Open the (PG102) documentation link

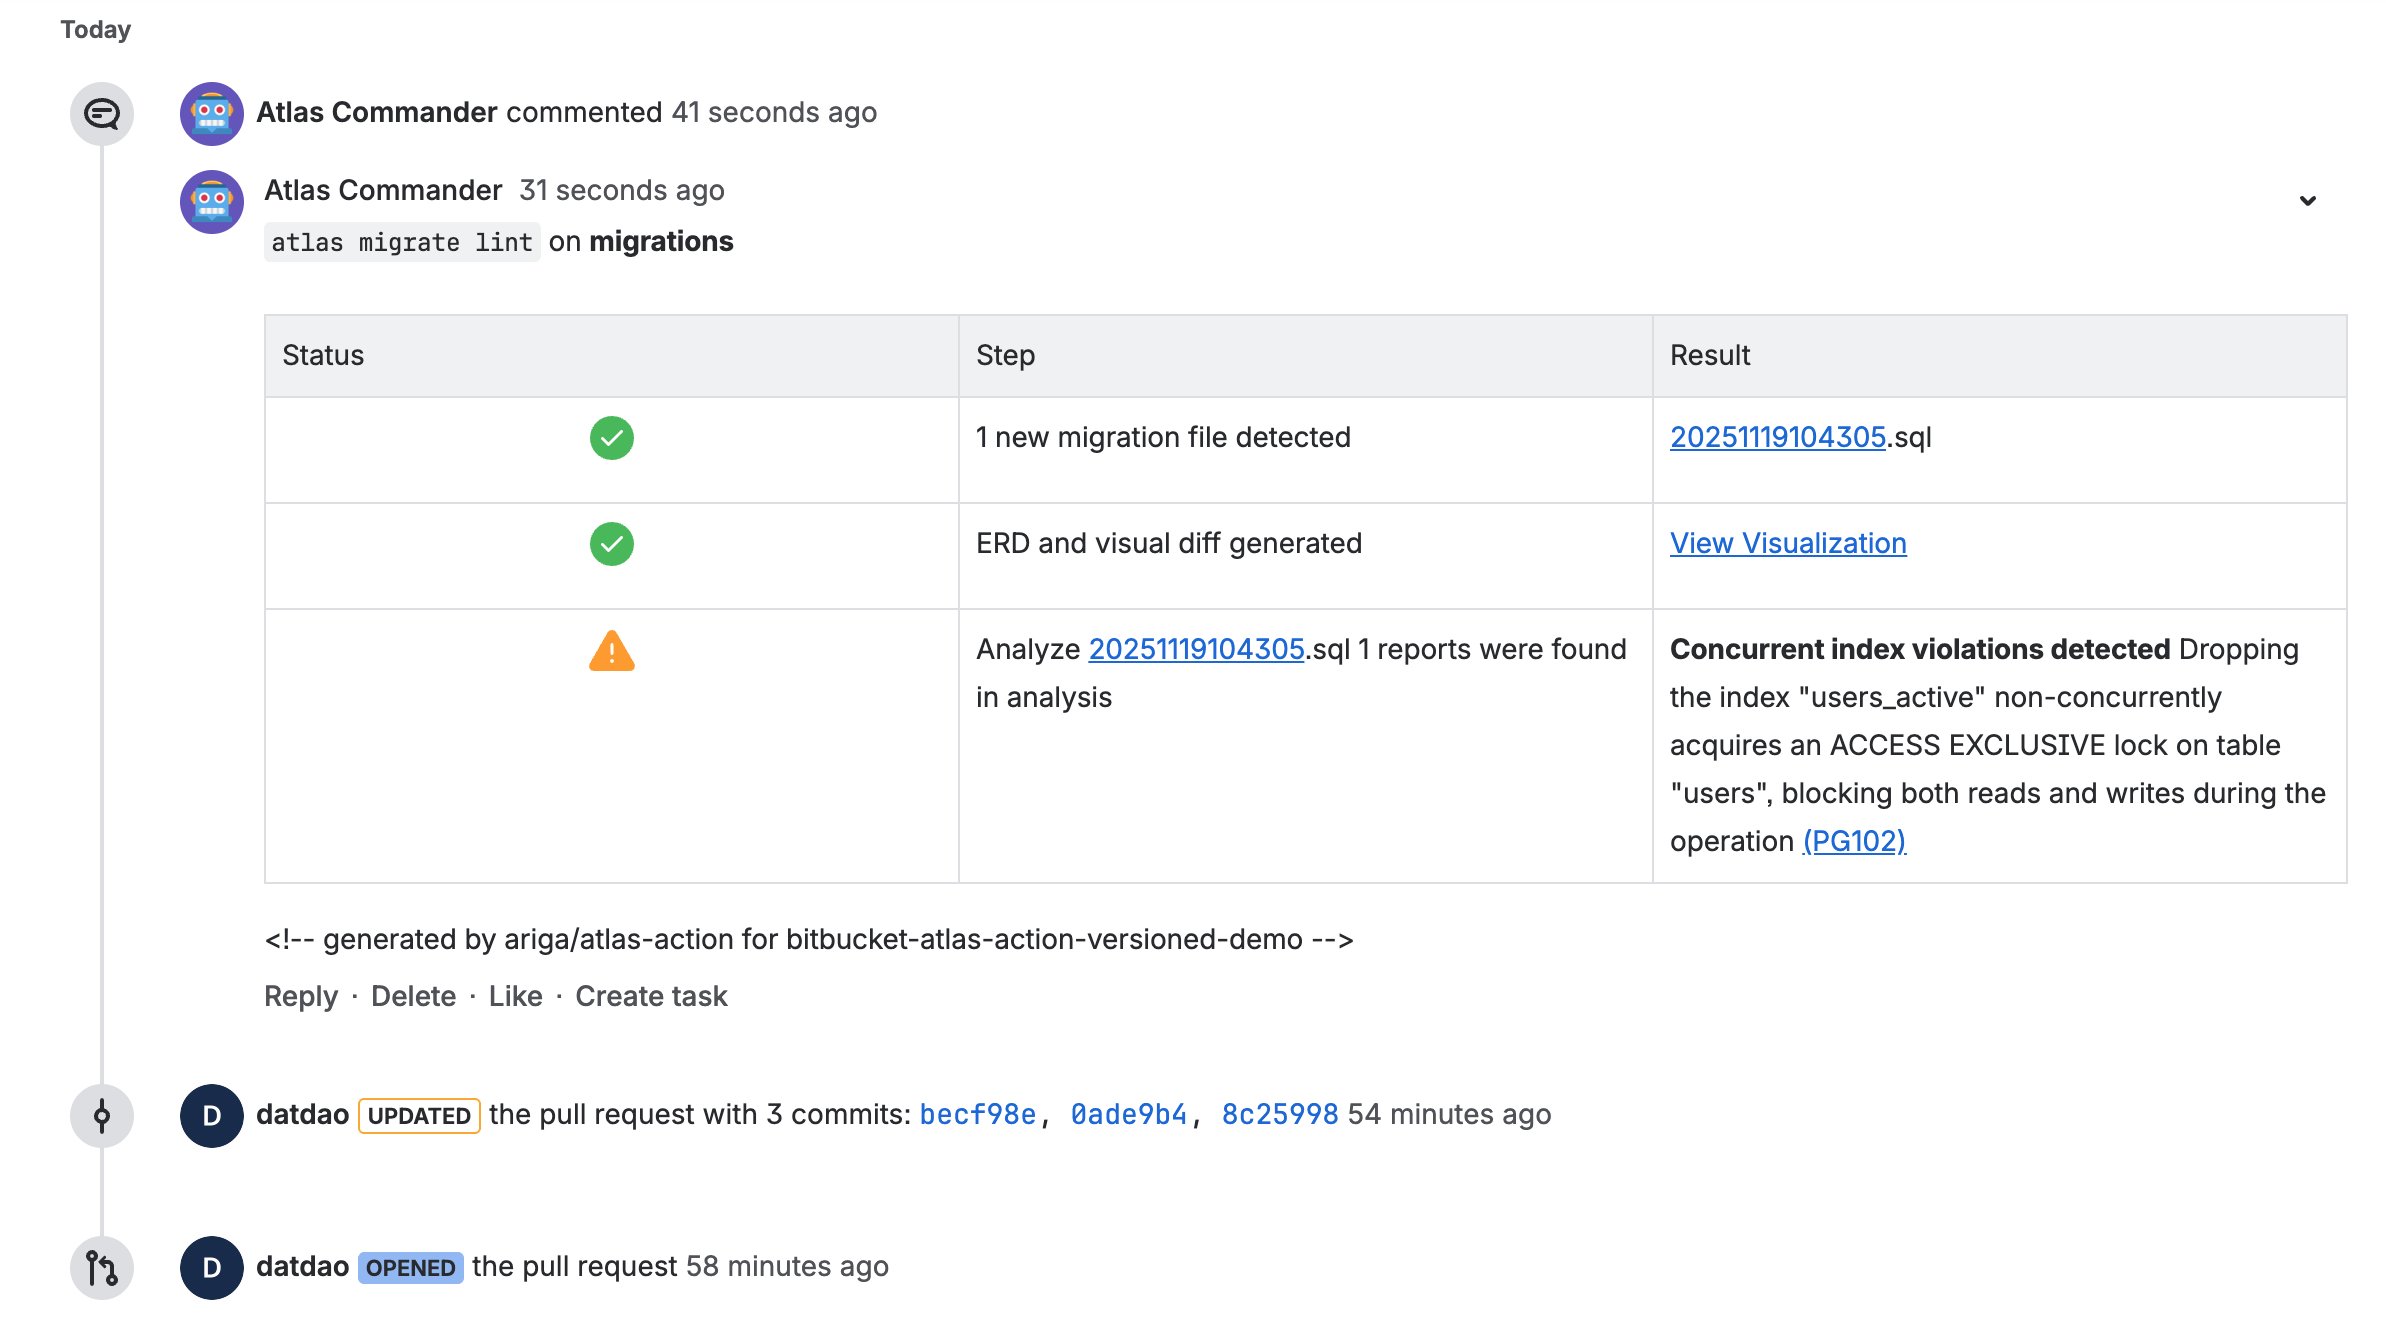pos(1854,841)
